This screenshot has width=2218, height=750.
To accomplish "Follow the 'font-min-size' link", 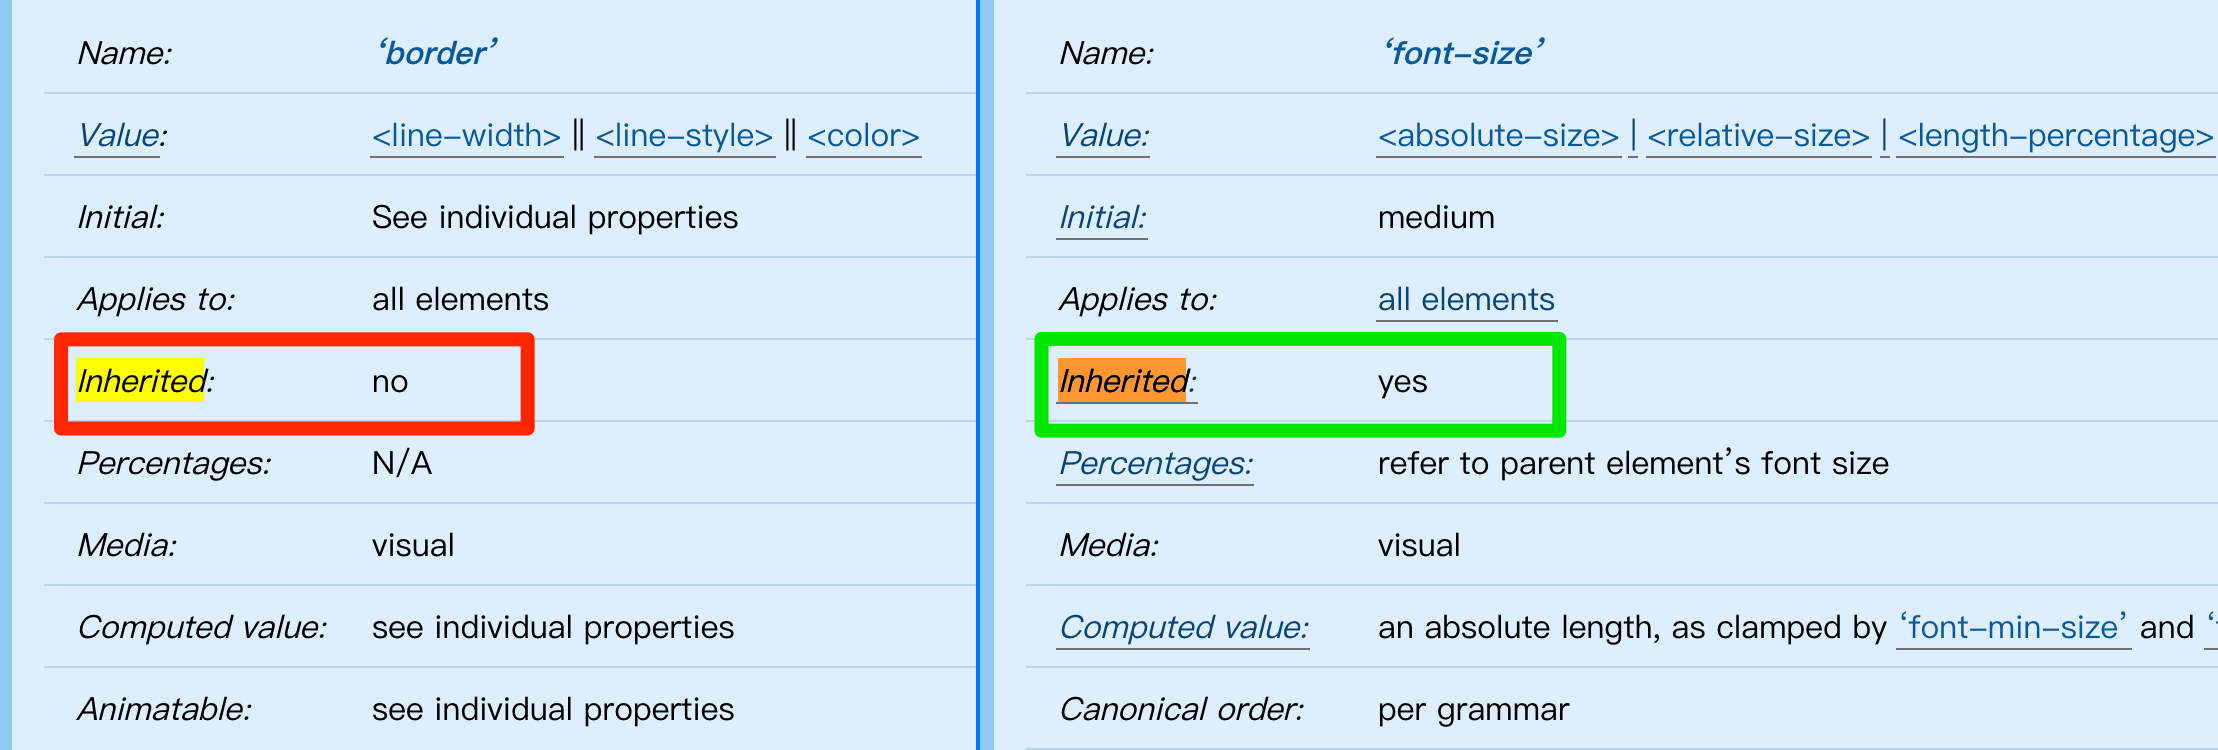I will tap(2013, 627).
